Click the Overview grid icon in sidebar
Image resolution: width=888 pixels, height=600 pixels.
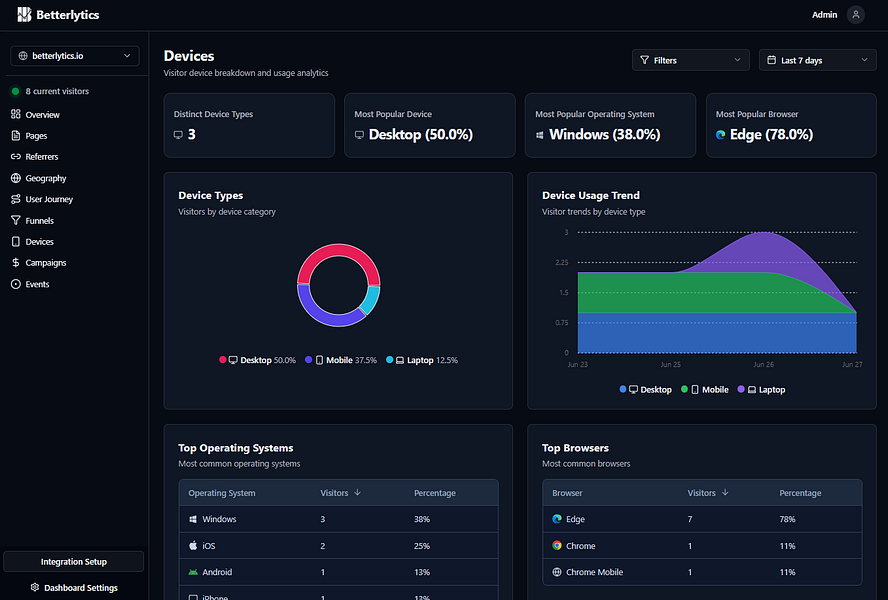tap(16, 114)
